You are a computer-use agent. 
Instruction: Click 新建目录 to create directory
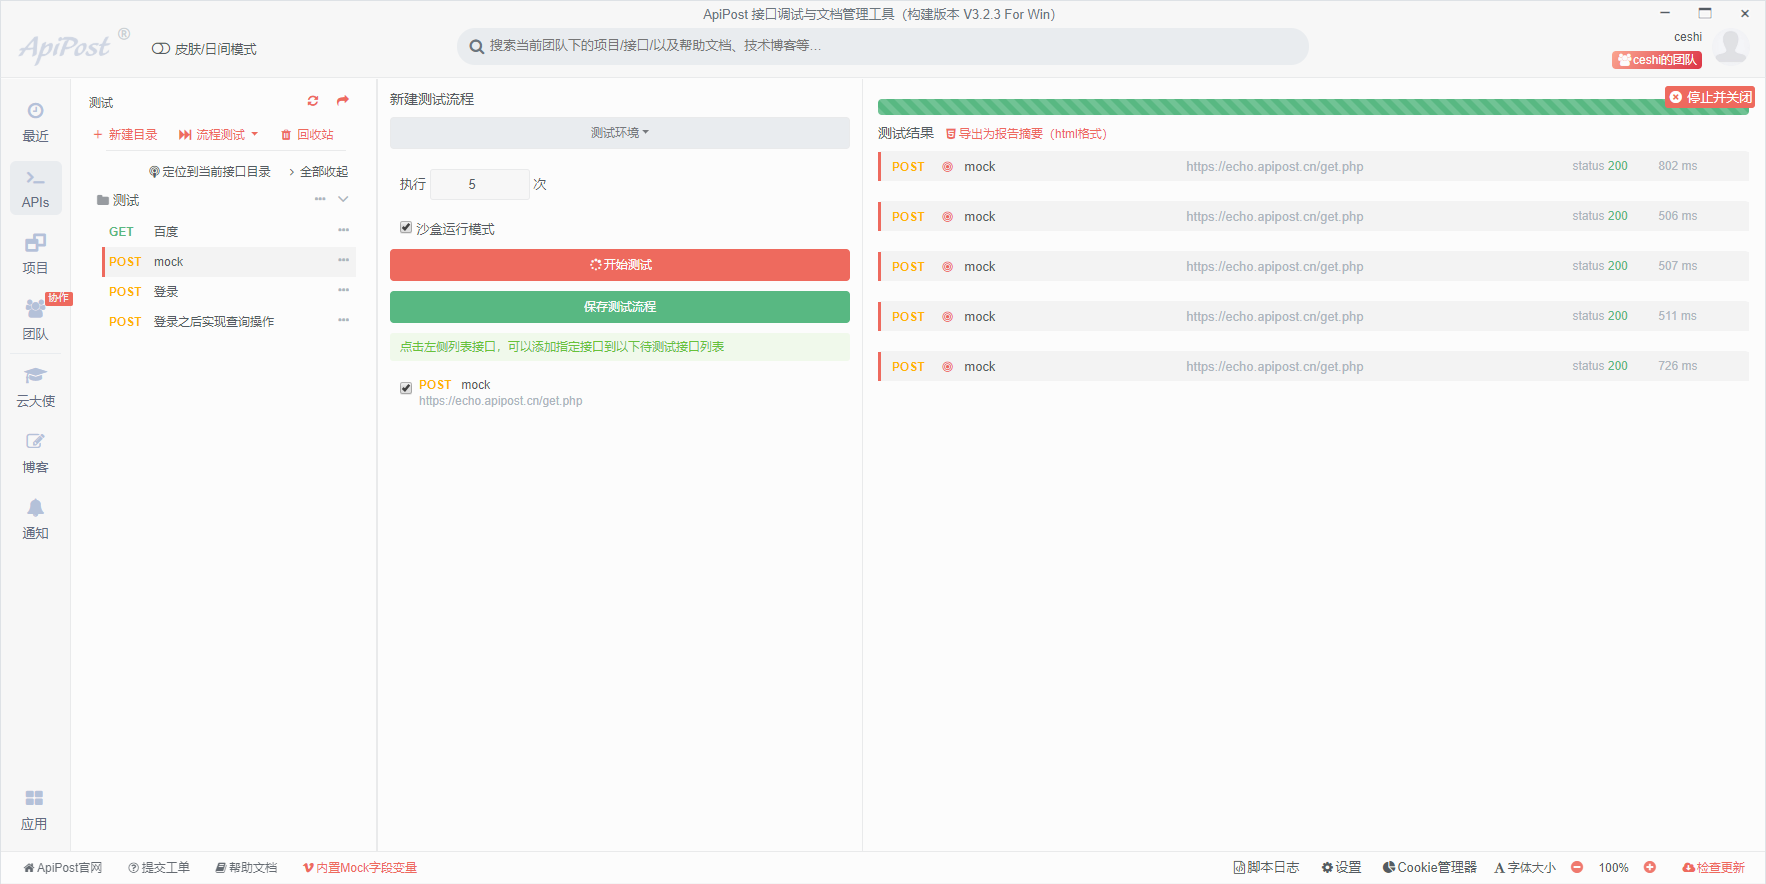(125, 134)
